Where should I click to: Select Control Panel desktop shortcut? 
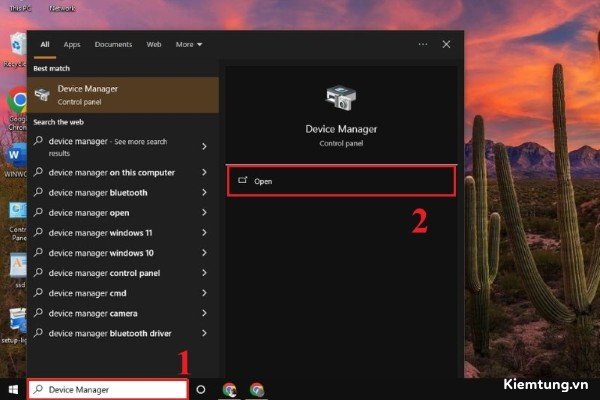click(x=18, y=222)
